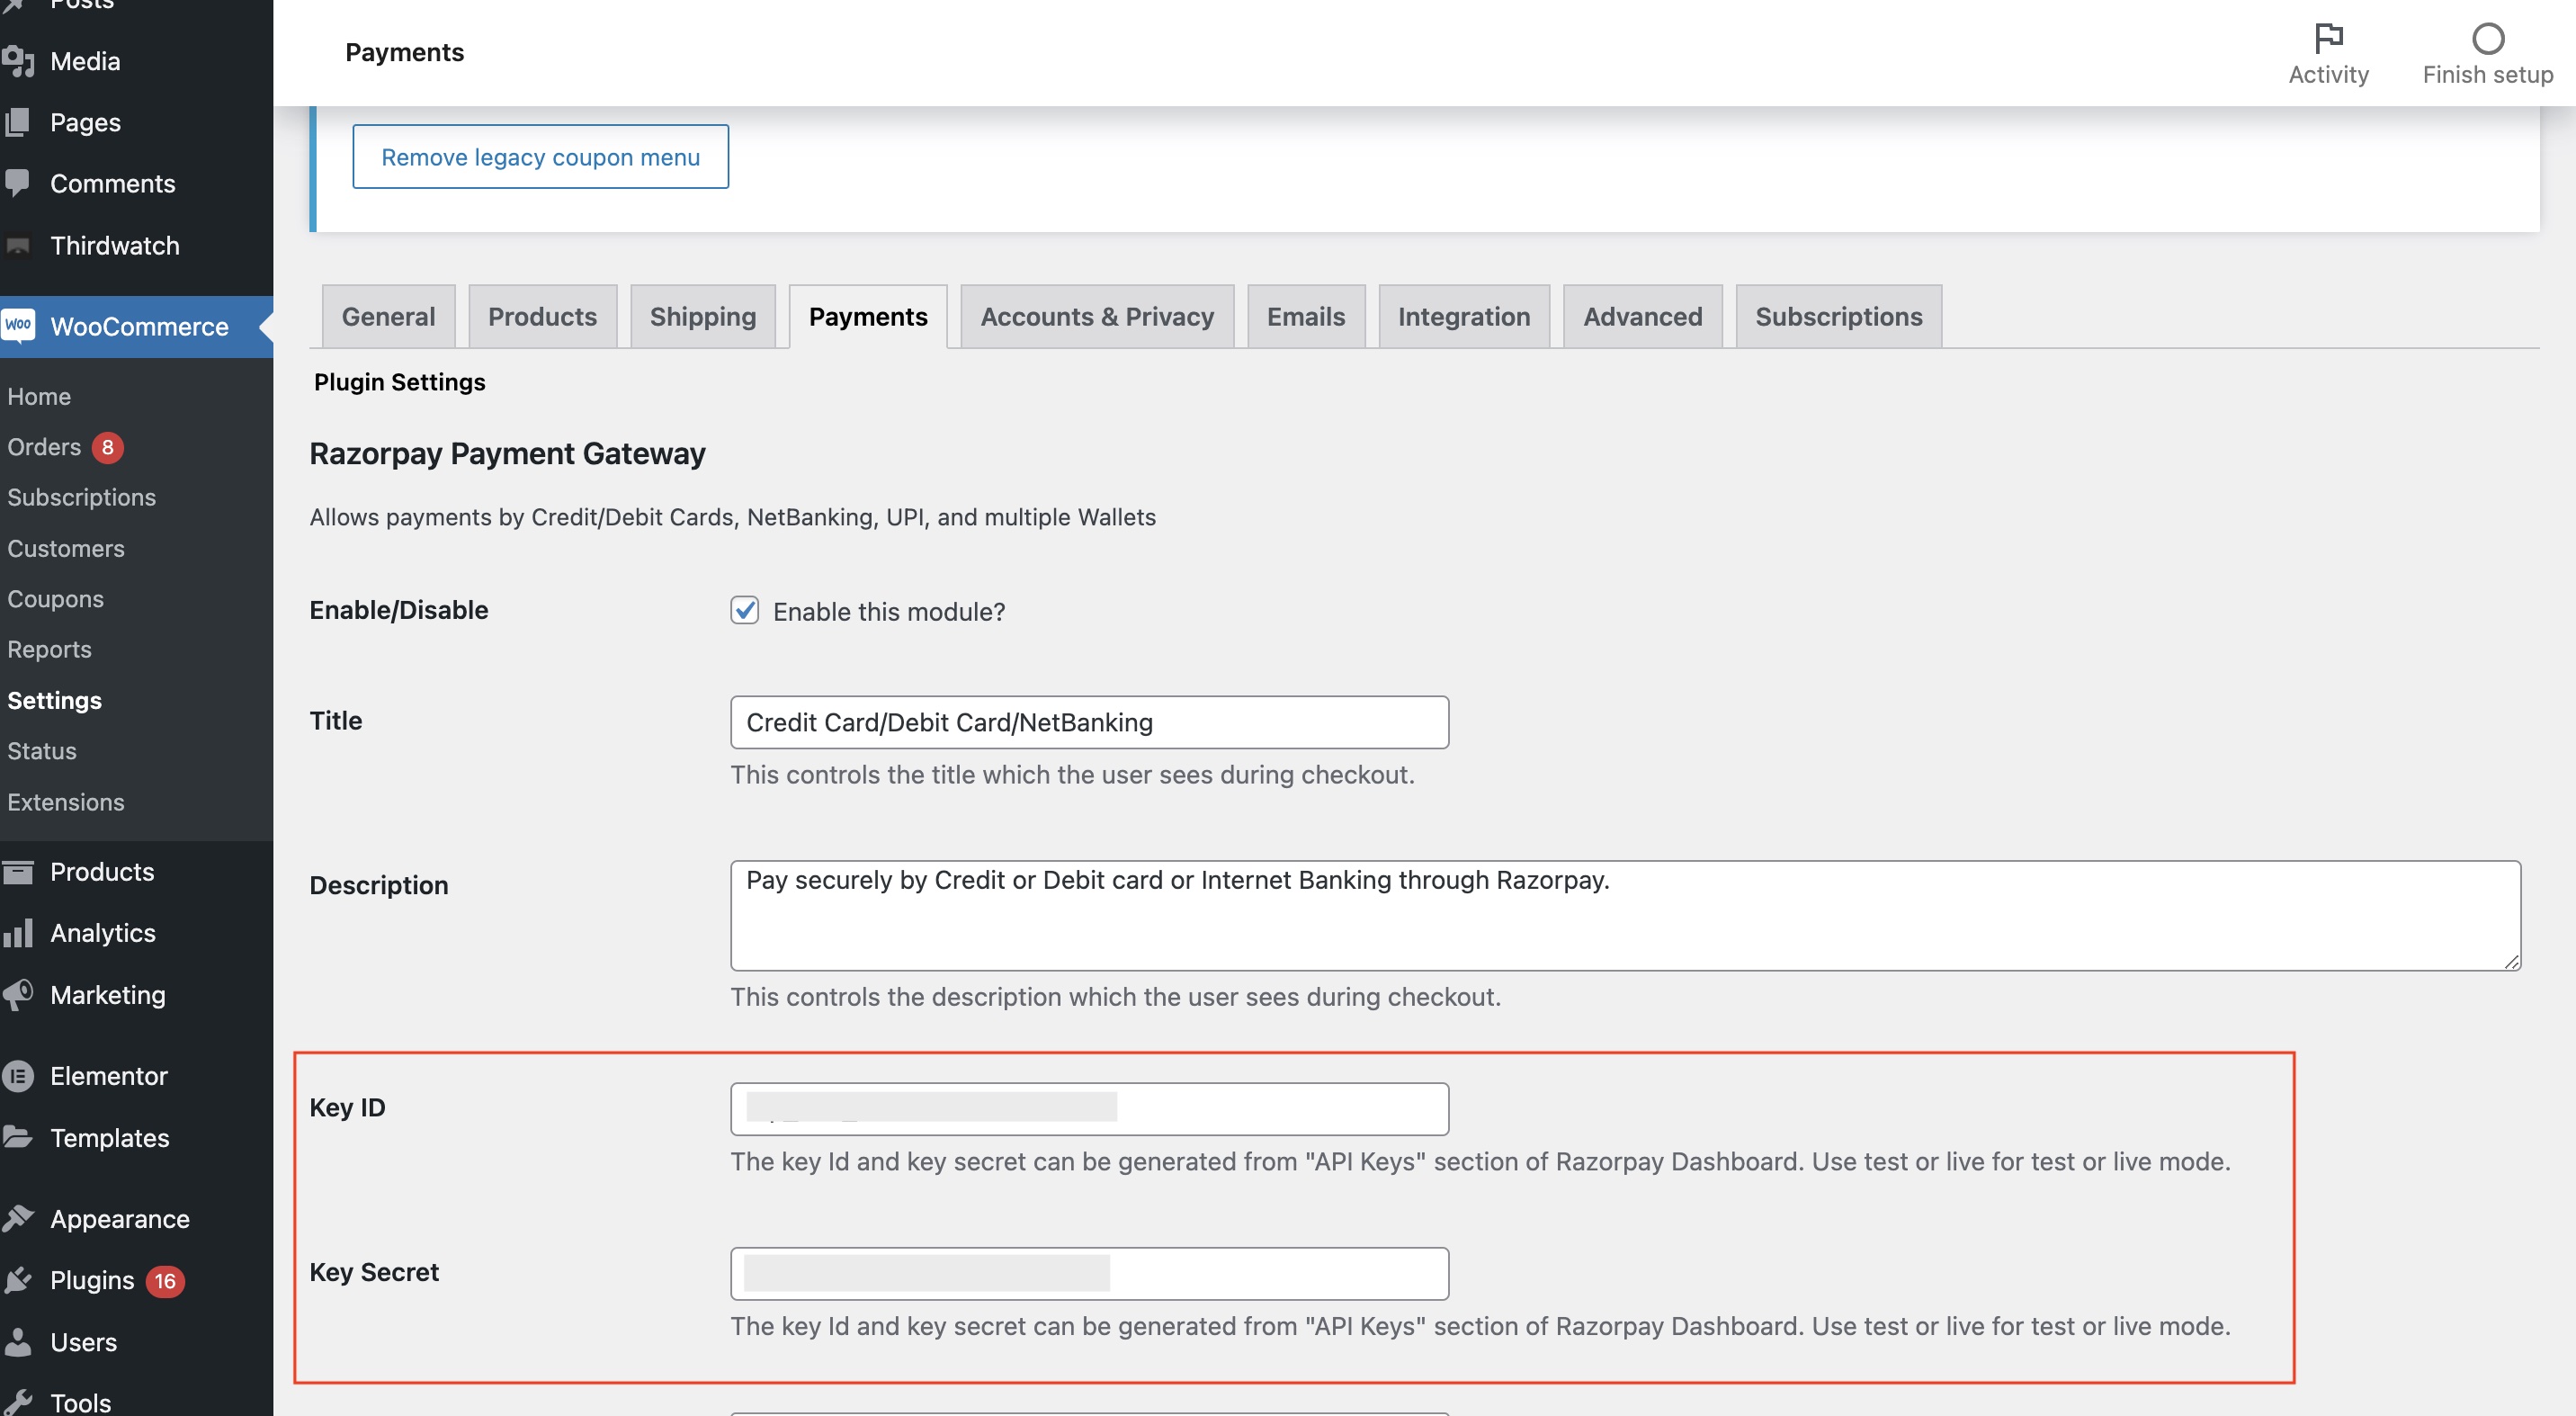Click the Tools wrench icon
Screen dimensions: 2576x1416
point(18,1402)
